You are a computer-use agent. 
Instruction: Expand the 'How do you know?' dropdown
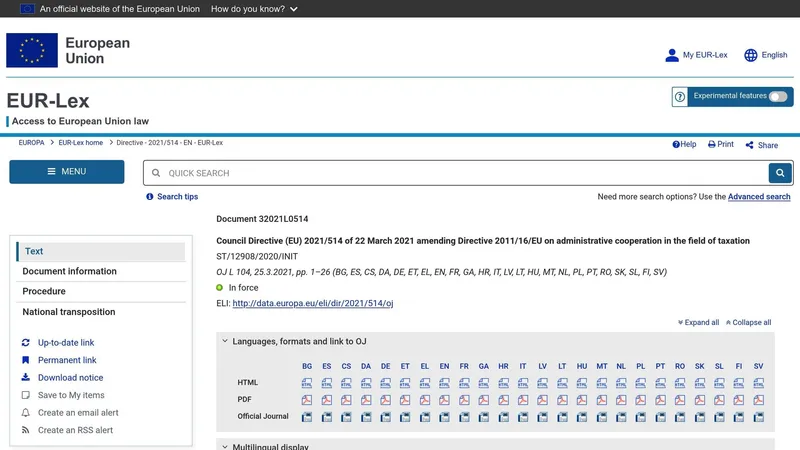tap(254, 9)
